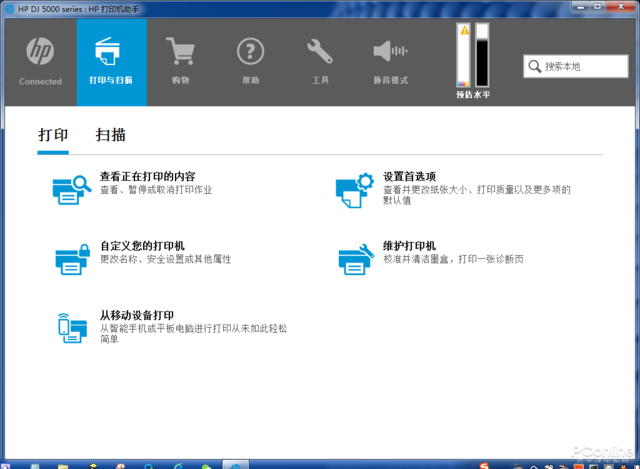Click the HP app taskbar button
This screenshot has width=640, height=469.
[236, 465]
